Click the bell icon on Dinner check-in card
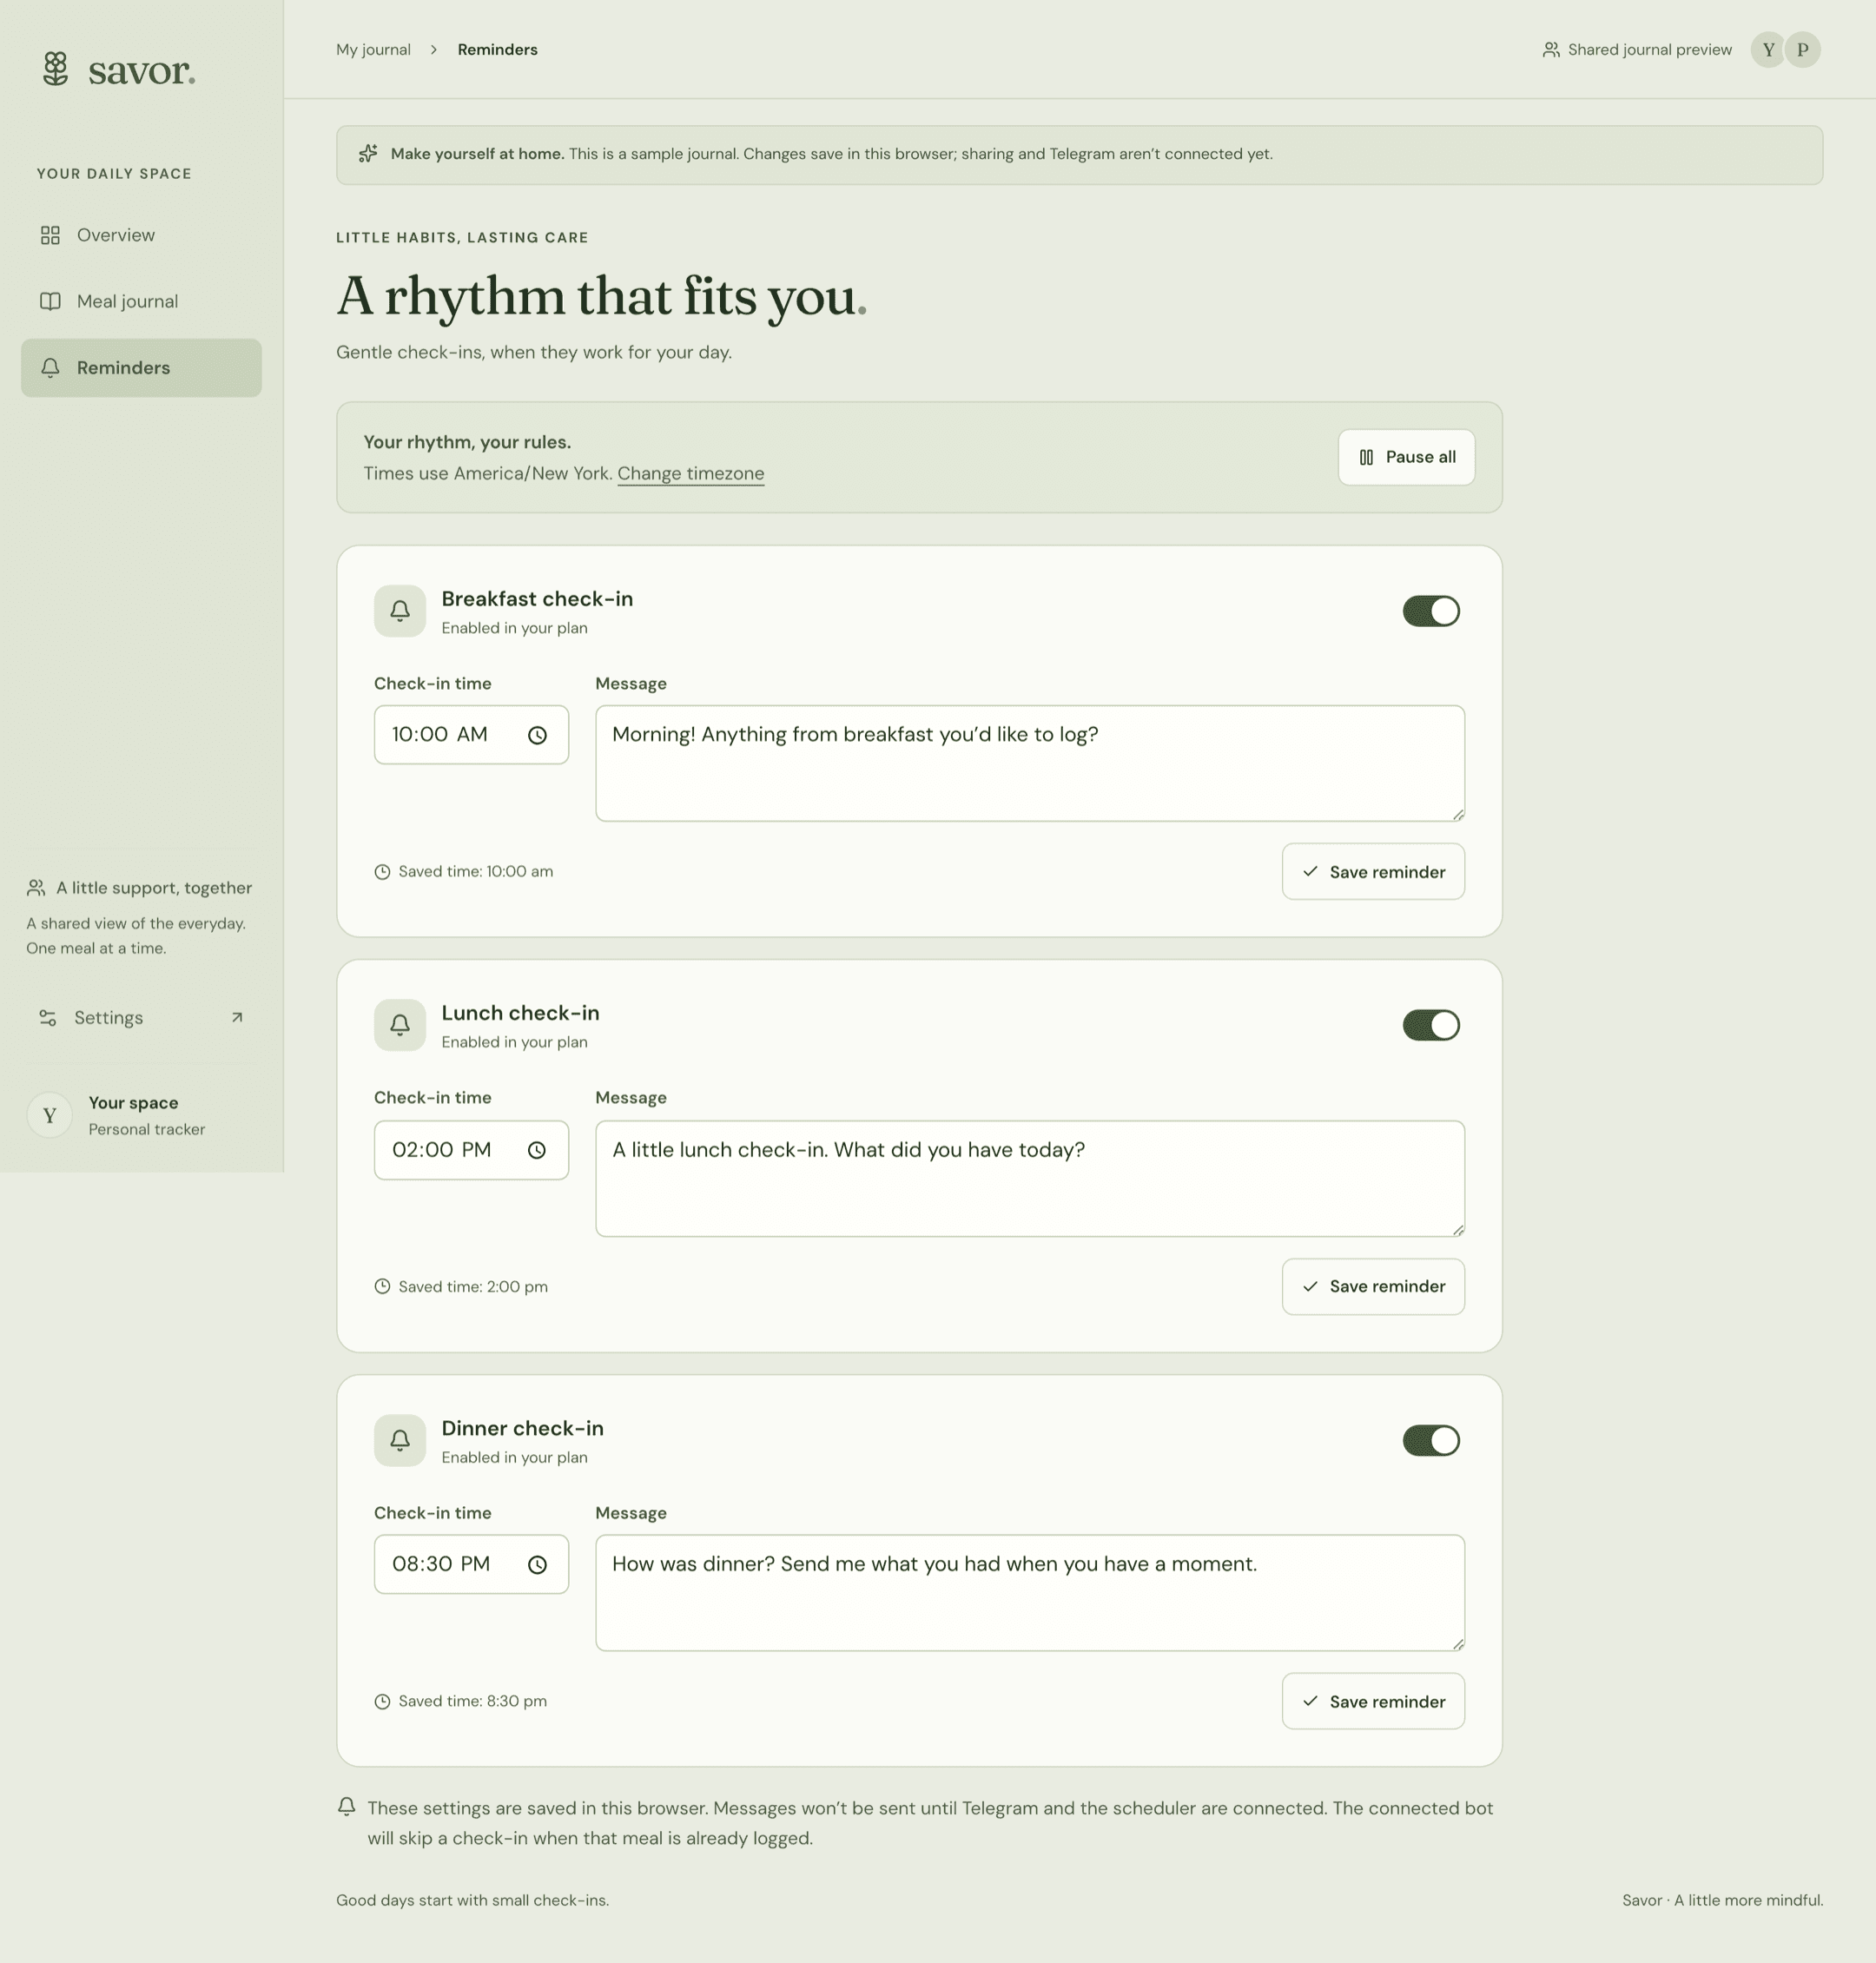Viewport: 1876px width, 1963px height. coord(400,1440)
